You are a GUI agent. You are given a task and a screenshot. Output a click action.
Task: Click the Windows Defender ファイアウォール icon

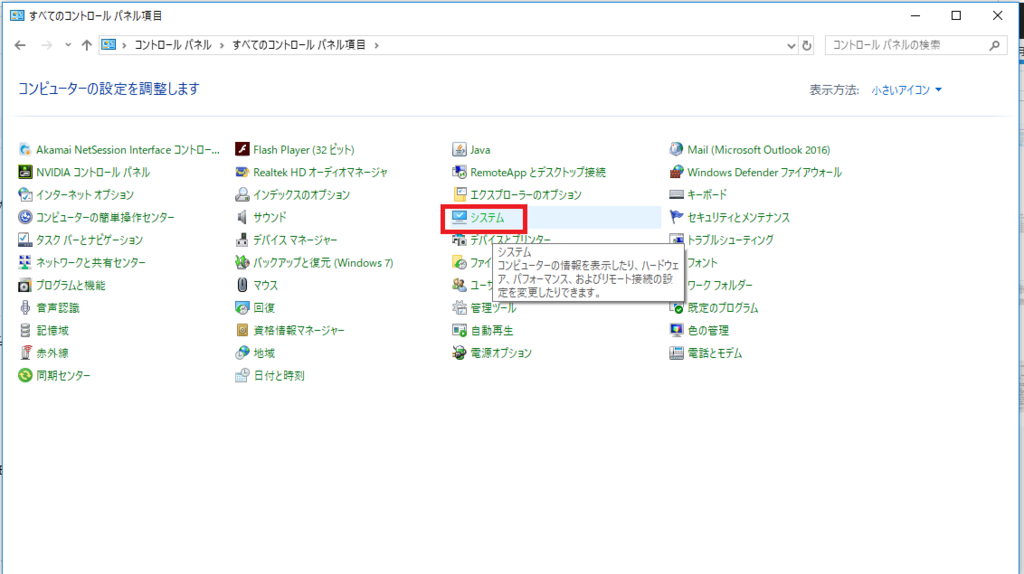[677, 172]
